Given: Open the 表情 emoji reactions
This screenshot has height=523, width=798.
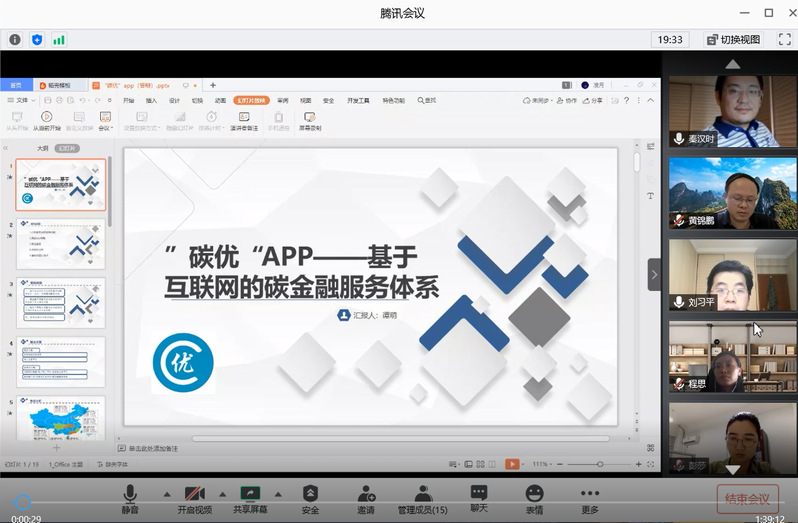Looking at the screenshot, I should tap(535, 496).
